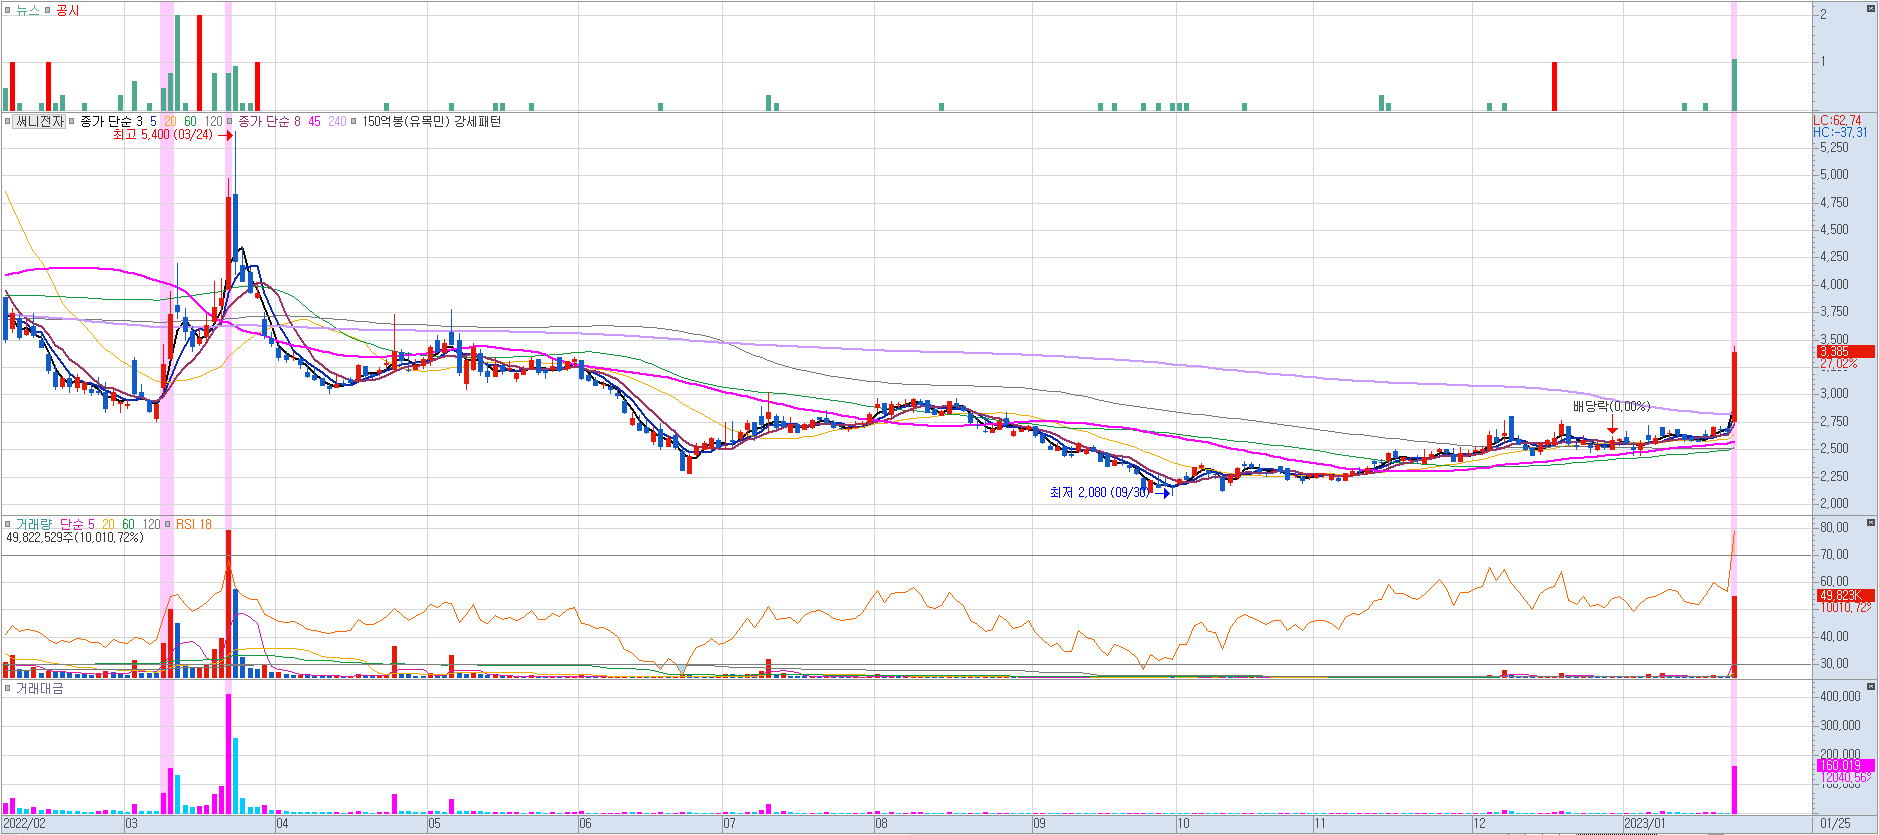This screenshot has width=1879, height=835.
Task: Click the 10 month axis label
Action: click(x=1183, y=824)
